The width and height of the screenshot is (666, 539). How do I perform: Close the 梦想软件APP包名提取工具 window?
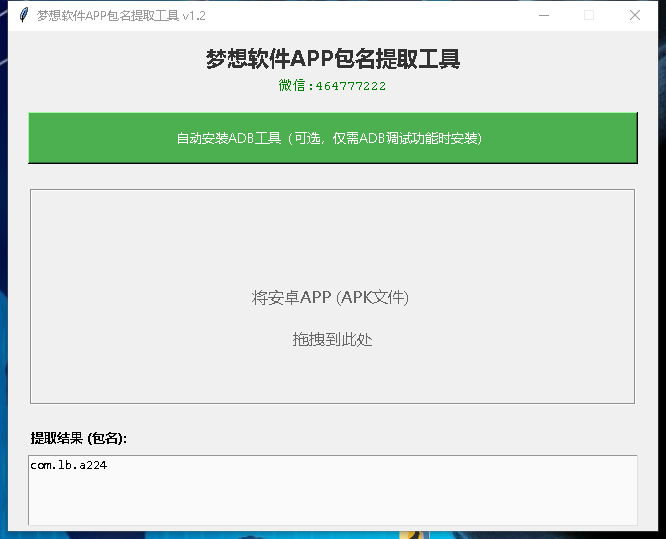pos(635,15)
